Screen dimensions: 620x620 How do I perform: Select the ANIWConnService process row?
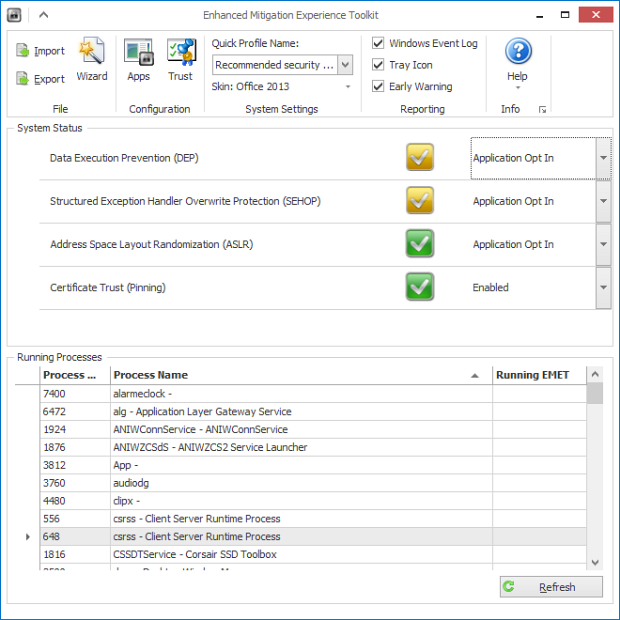coord(313,429)
